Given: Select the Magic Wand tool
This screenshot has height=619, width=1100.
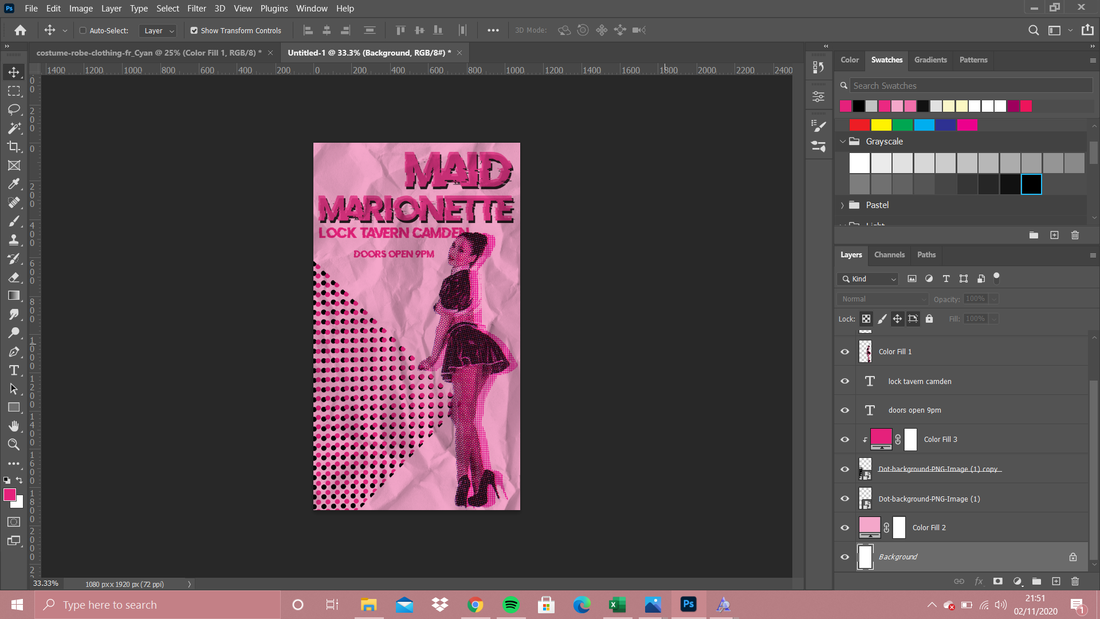Looking at the screenshot, I should point(13,128).
